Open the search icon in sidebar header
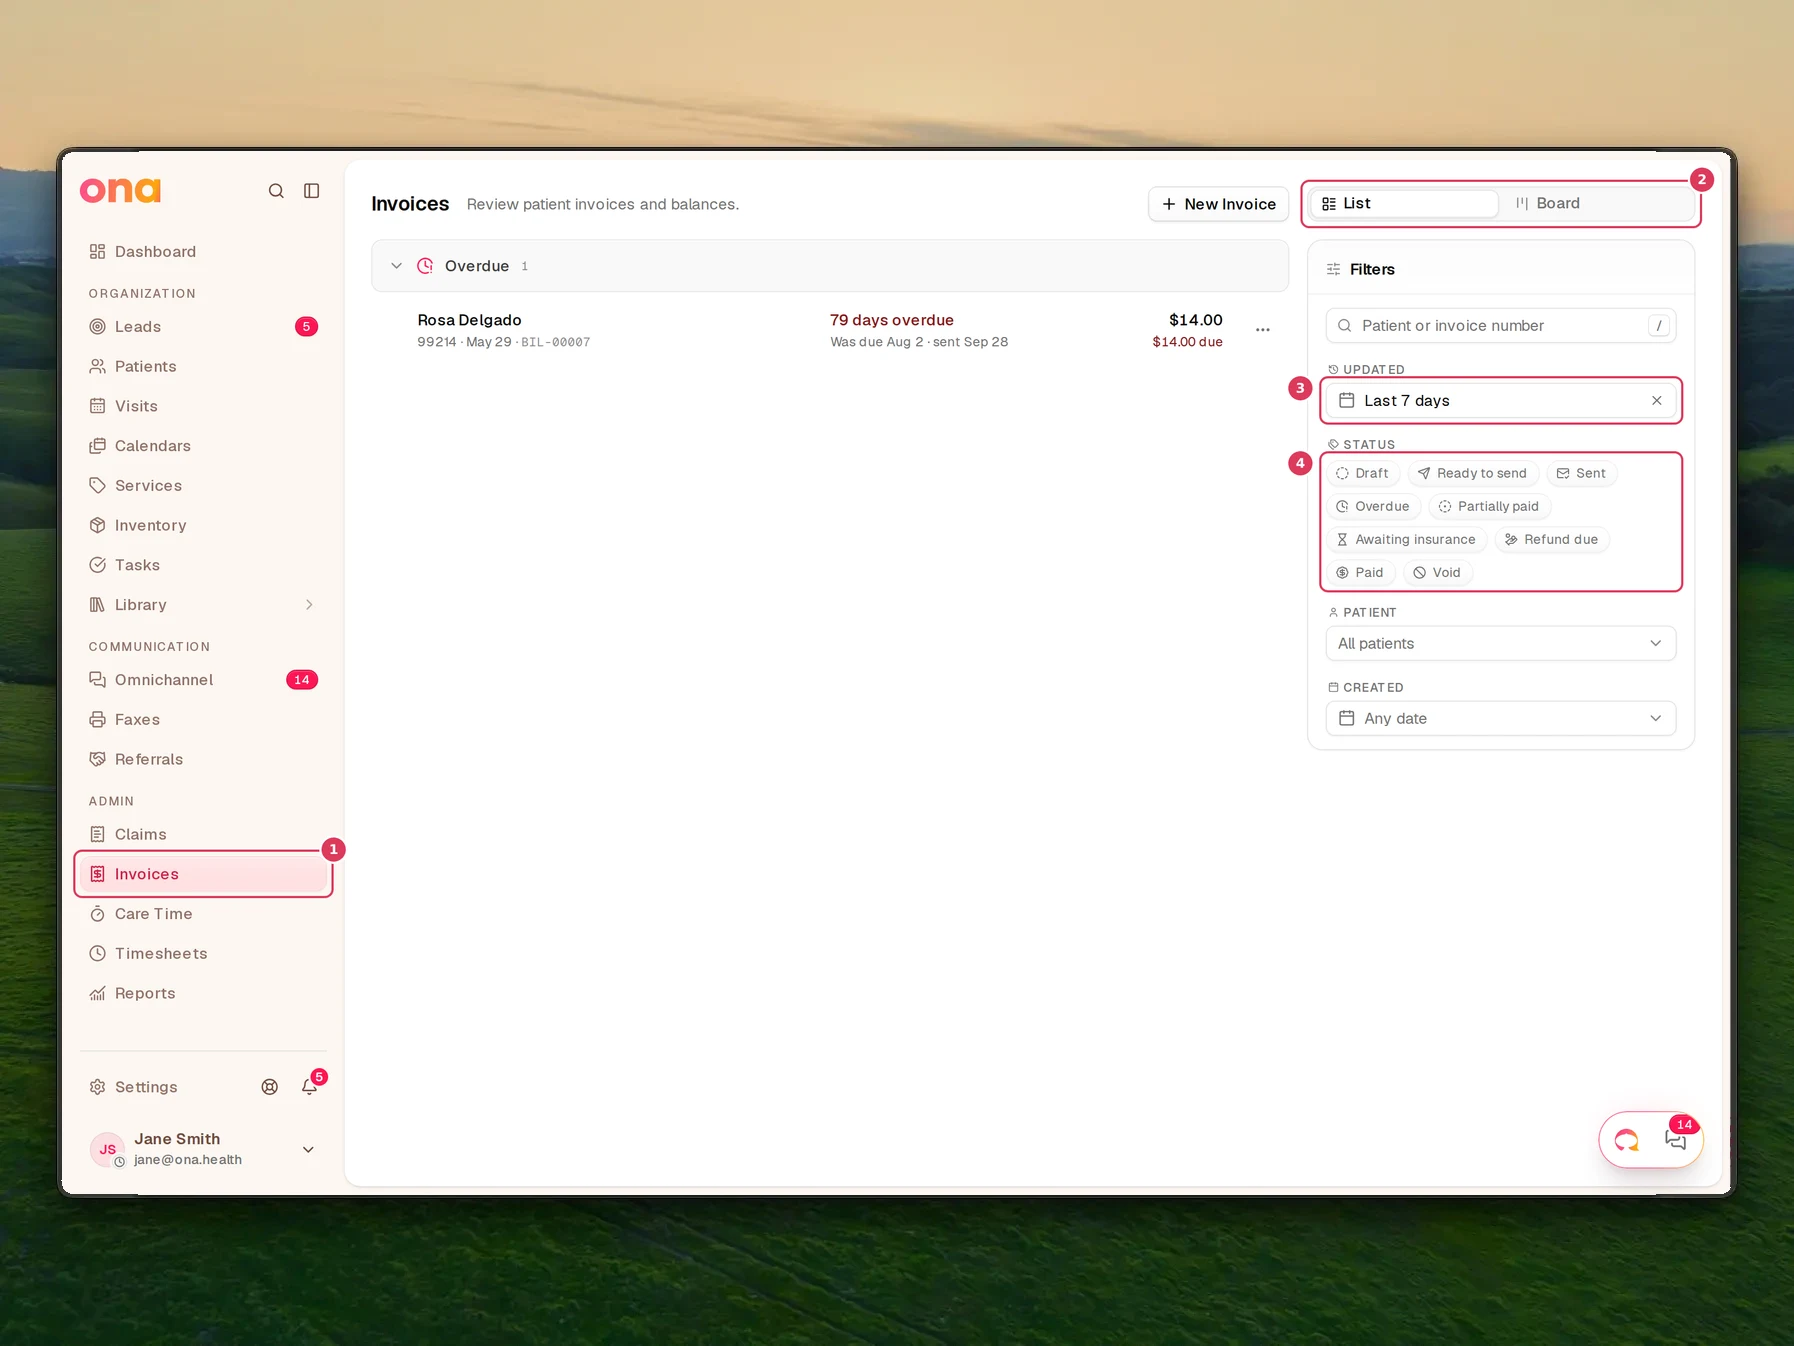 (276, 191)
